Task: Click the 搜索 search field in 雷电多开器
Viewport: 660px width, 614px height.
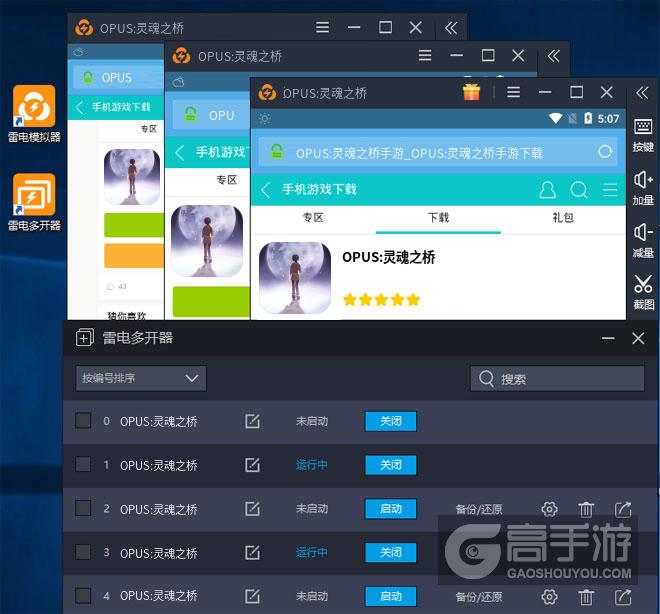Action: coord(557,379)
